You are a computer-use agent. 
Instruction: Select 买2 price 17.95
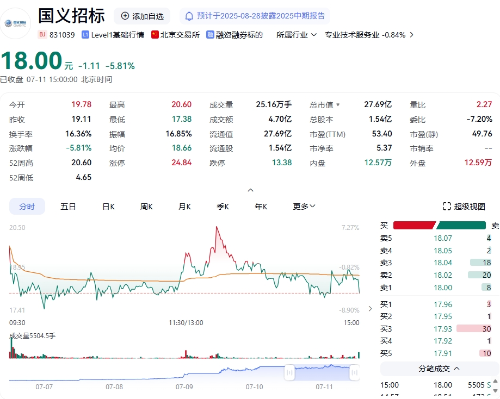click(x=443, y=316)
